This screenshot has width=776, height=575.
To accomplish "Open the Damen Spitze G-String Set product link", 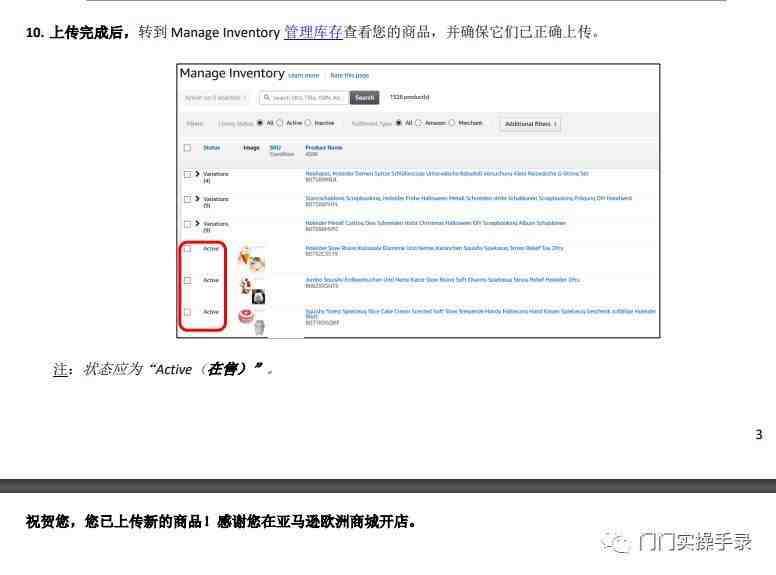I will [x=447, y=174].
